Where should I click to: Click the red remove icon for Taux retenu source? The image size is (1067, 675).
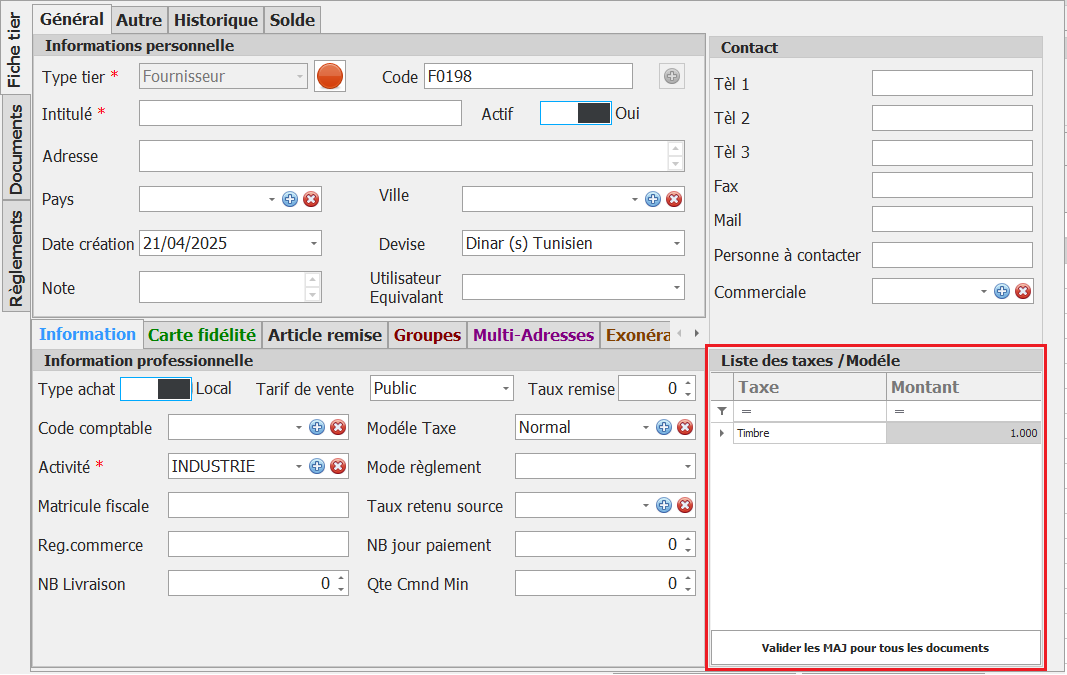[685, 506]
